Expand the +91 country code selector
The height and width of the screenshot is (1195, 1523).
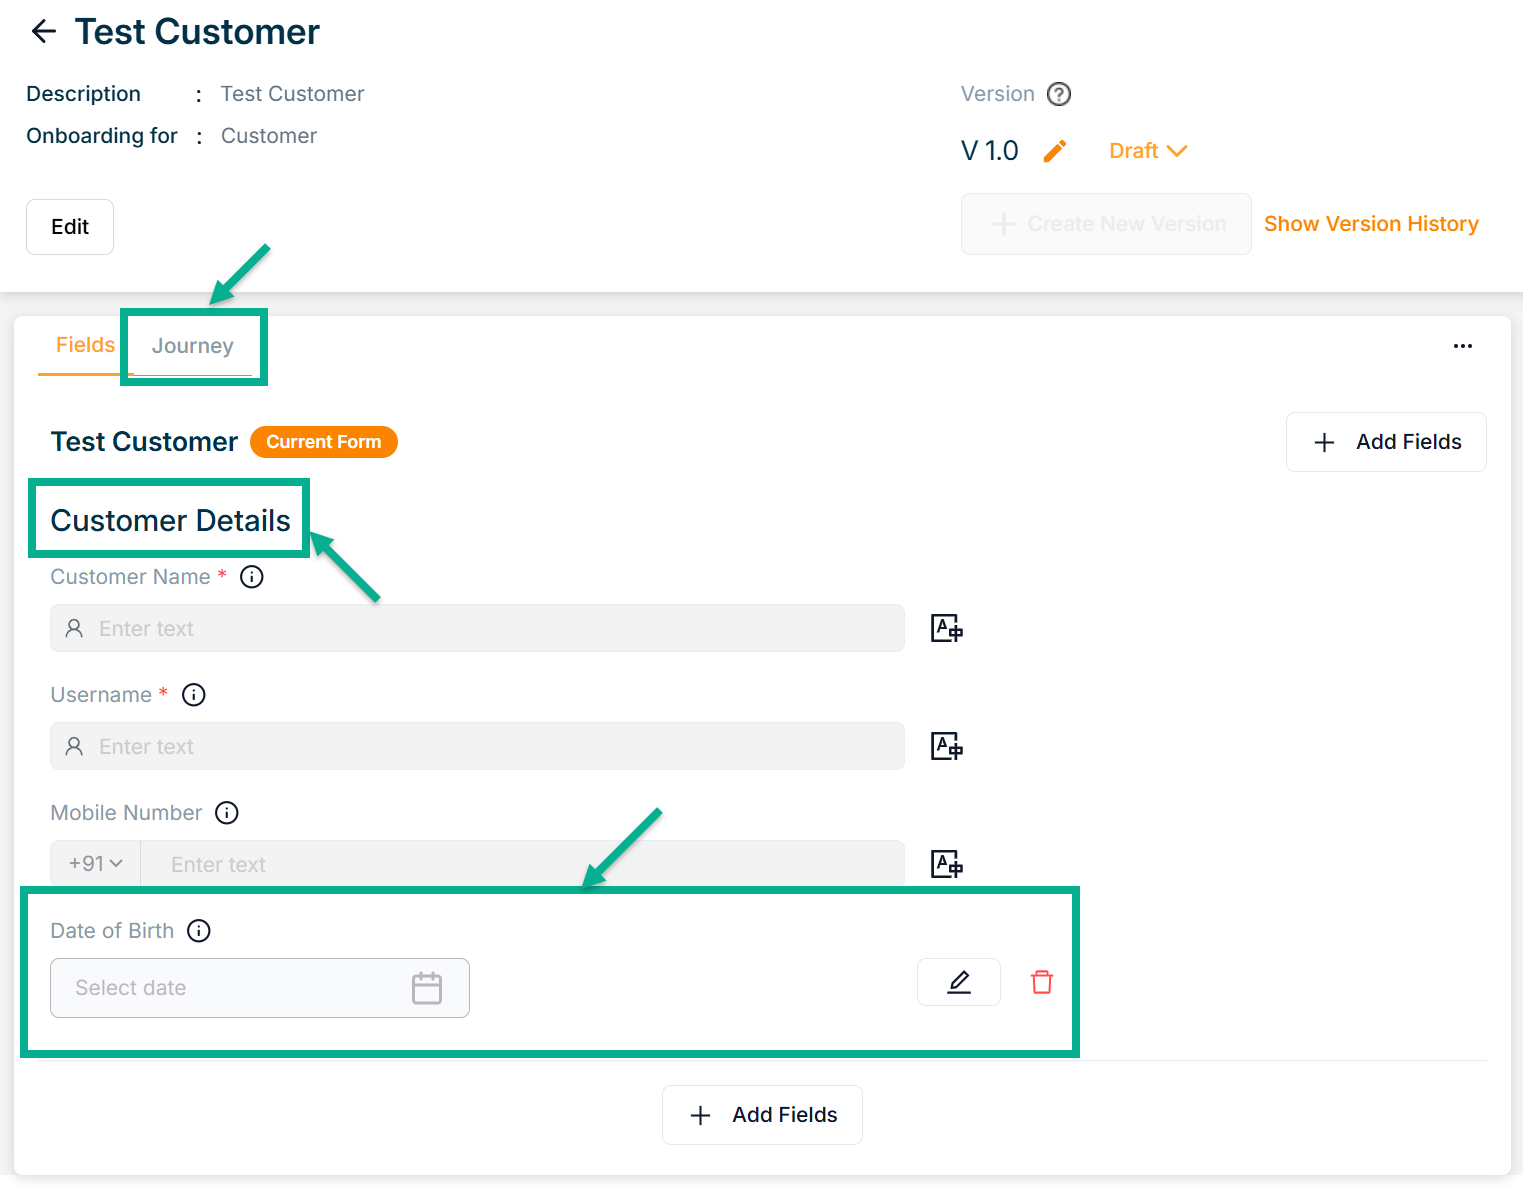coord(95,864)
